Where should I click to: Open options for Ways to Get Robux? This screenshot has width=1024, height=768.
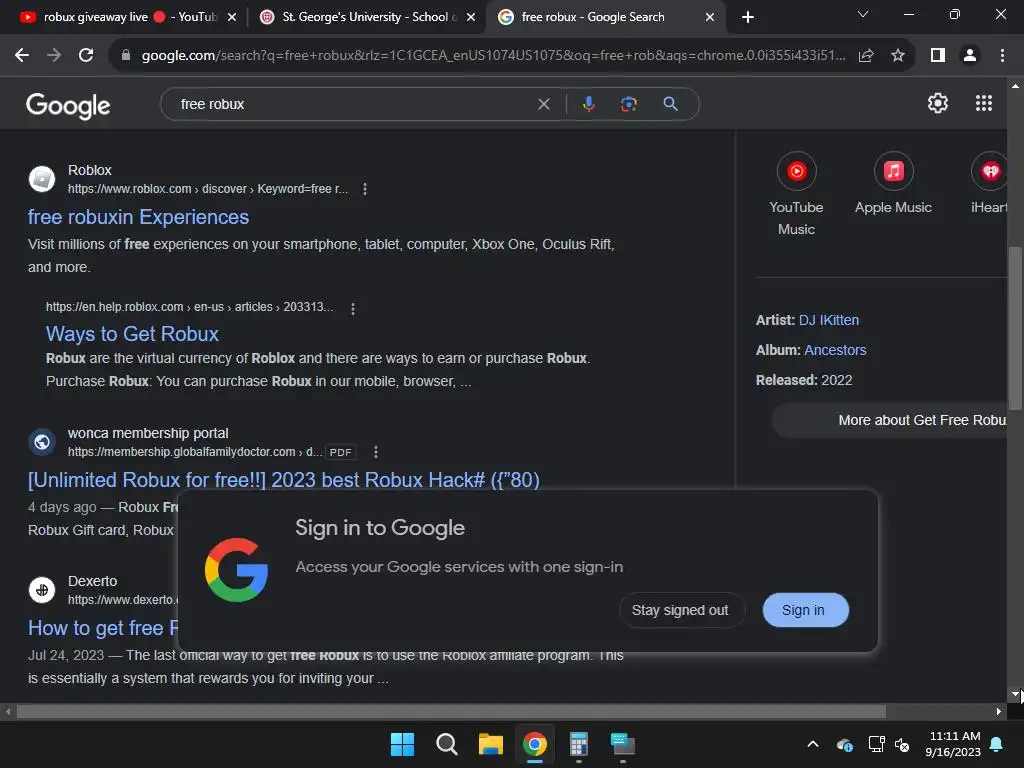353,308
